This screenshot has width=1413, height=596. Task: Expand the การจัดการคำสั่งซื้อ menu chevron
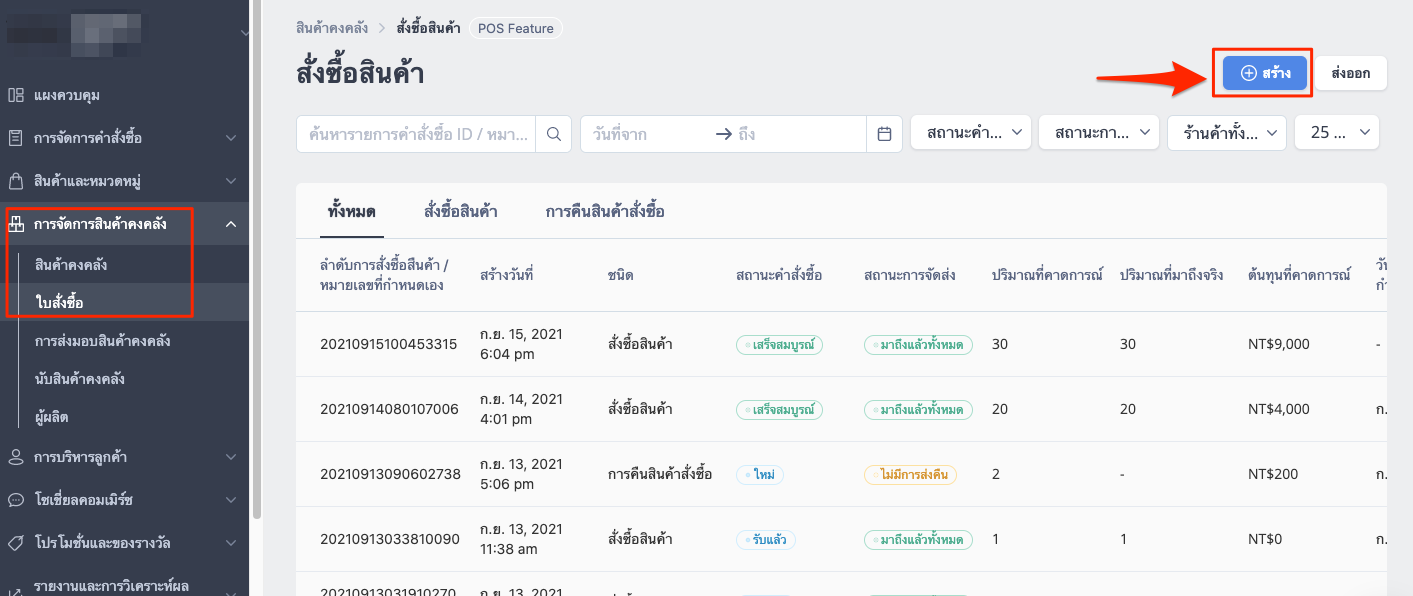click(231, 138)
